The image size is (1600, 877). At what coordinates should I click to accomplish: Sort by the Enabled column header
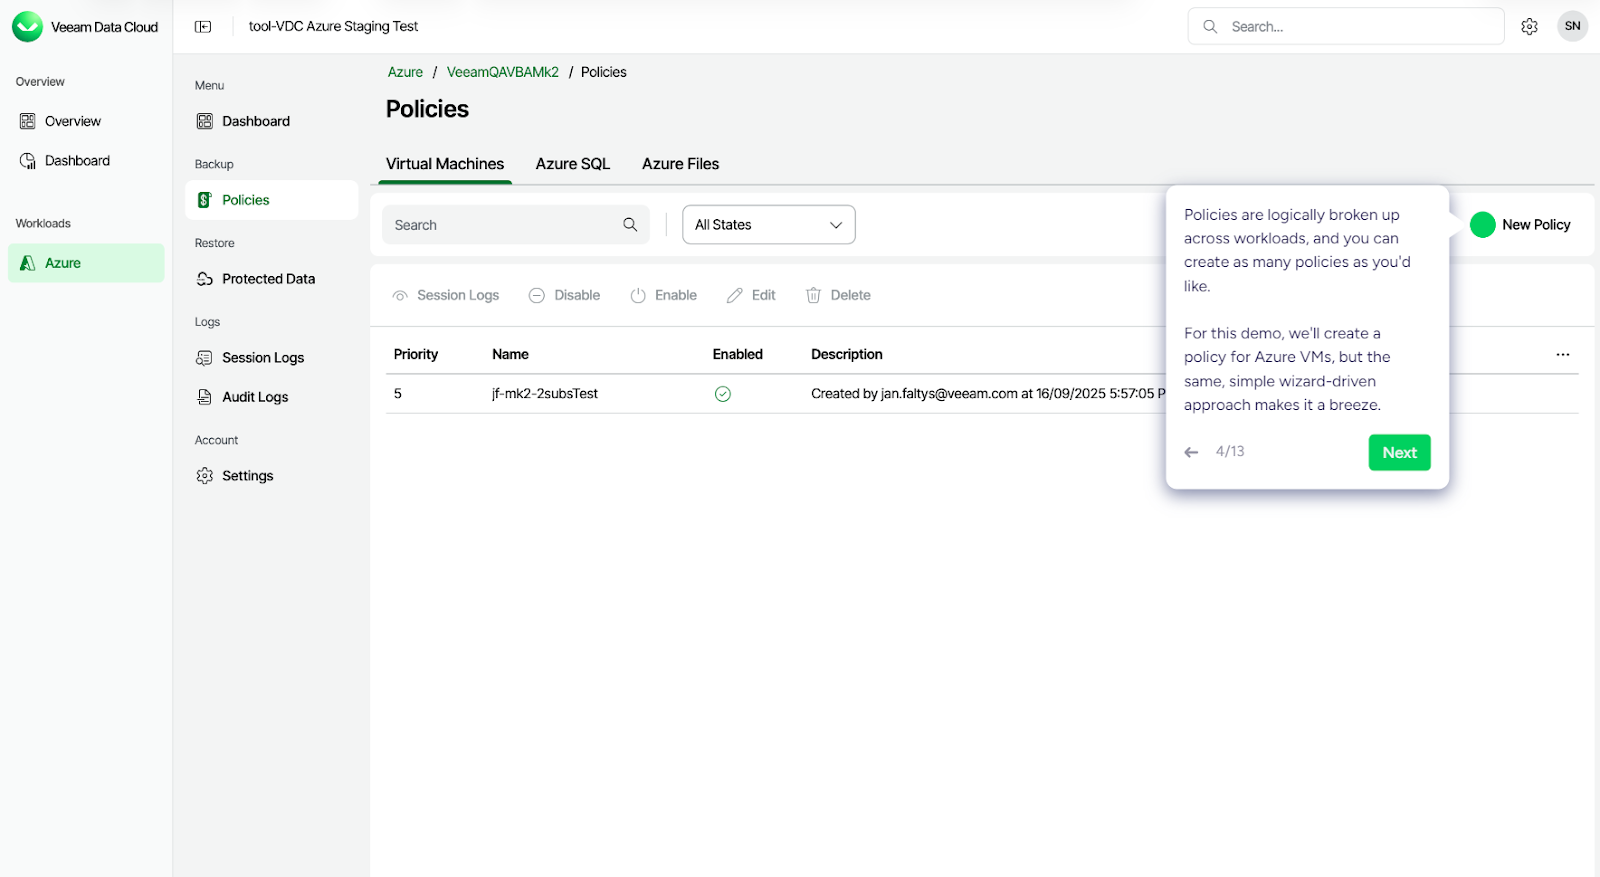click(738, 355)
